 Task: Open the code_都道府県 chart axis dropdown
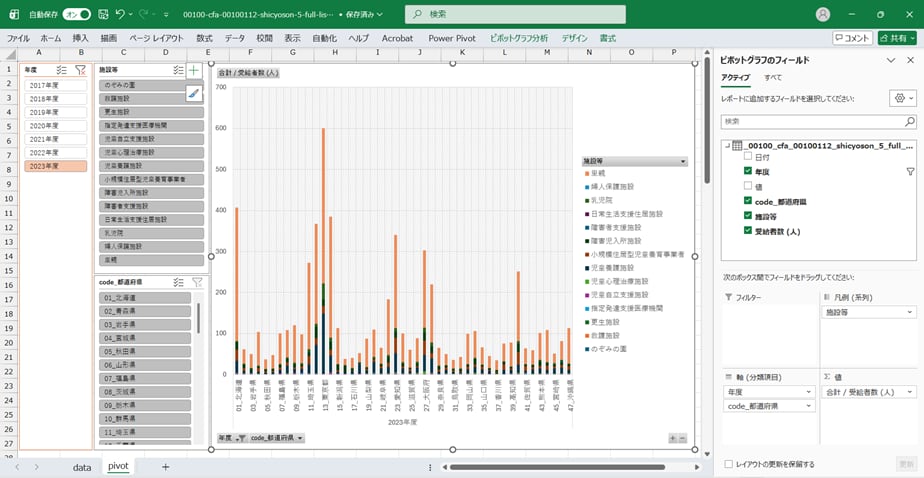pos(299,438)
